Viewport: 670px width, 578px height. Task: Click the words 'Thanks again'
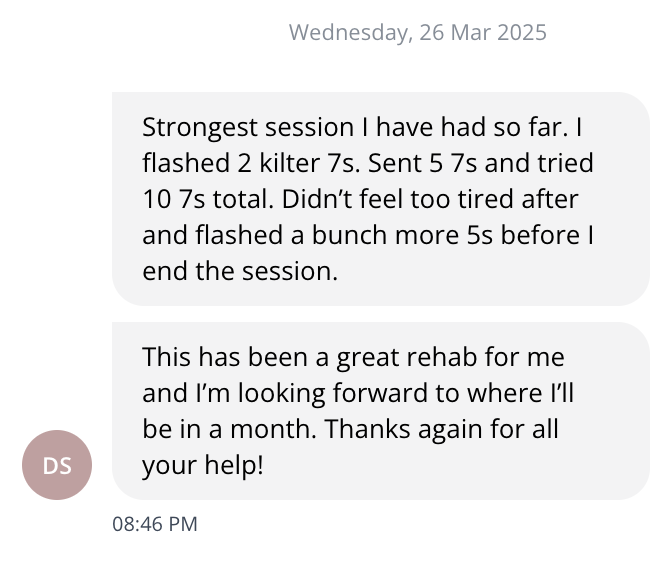click(x=408, y=429)
